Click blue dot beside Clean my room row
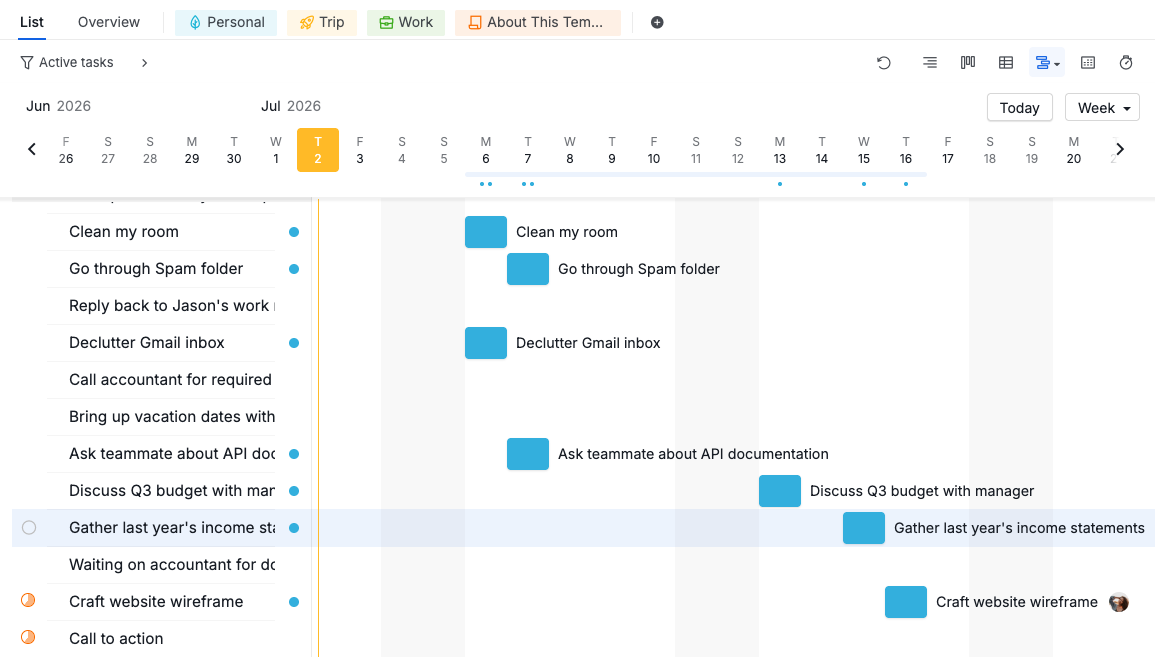Screen dimensions: 1155x657 [x=294, y=232]
